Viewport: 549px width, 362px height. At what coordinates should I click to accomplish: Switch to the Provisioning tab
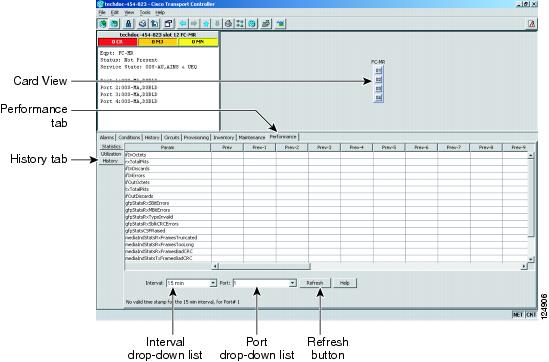(196, 138)
